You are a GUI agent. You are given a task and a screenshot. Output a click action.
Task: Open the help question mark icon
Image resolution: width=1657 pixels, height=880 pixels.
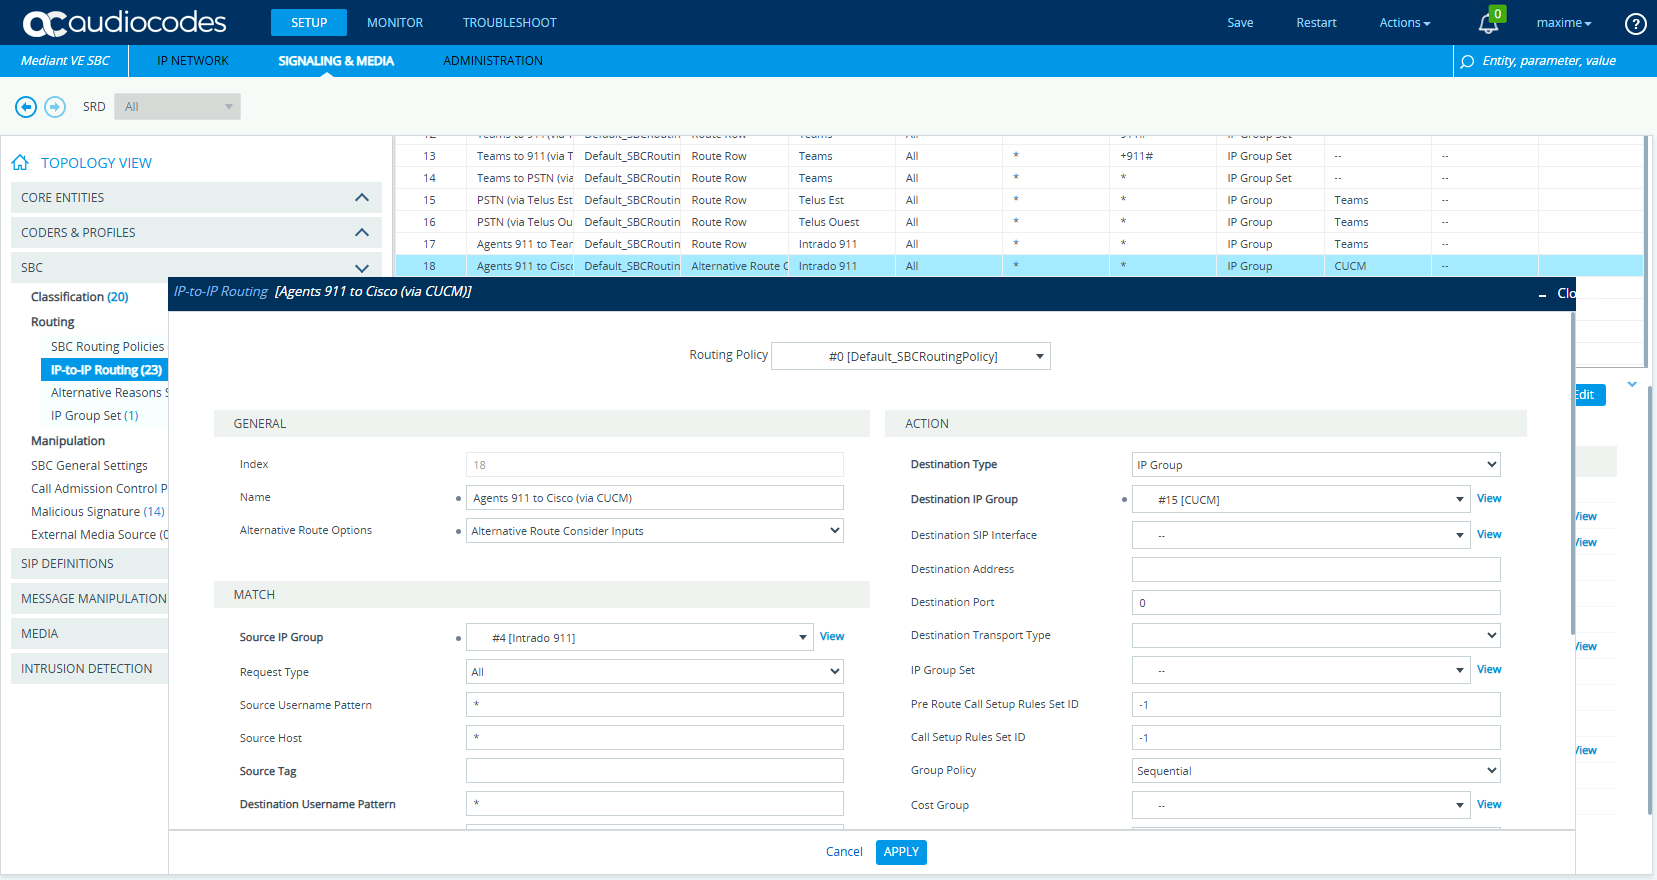pyautogui.click(x=1635, y=23)
